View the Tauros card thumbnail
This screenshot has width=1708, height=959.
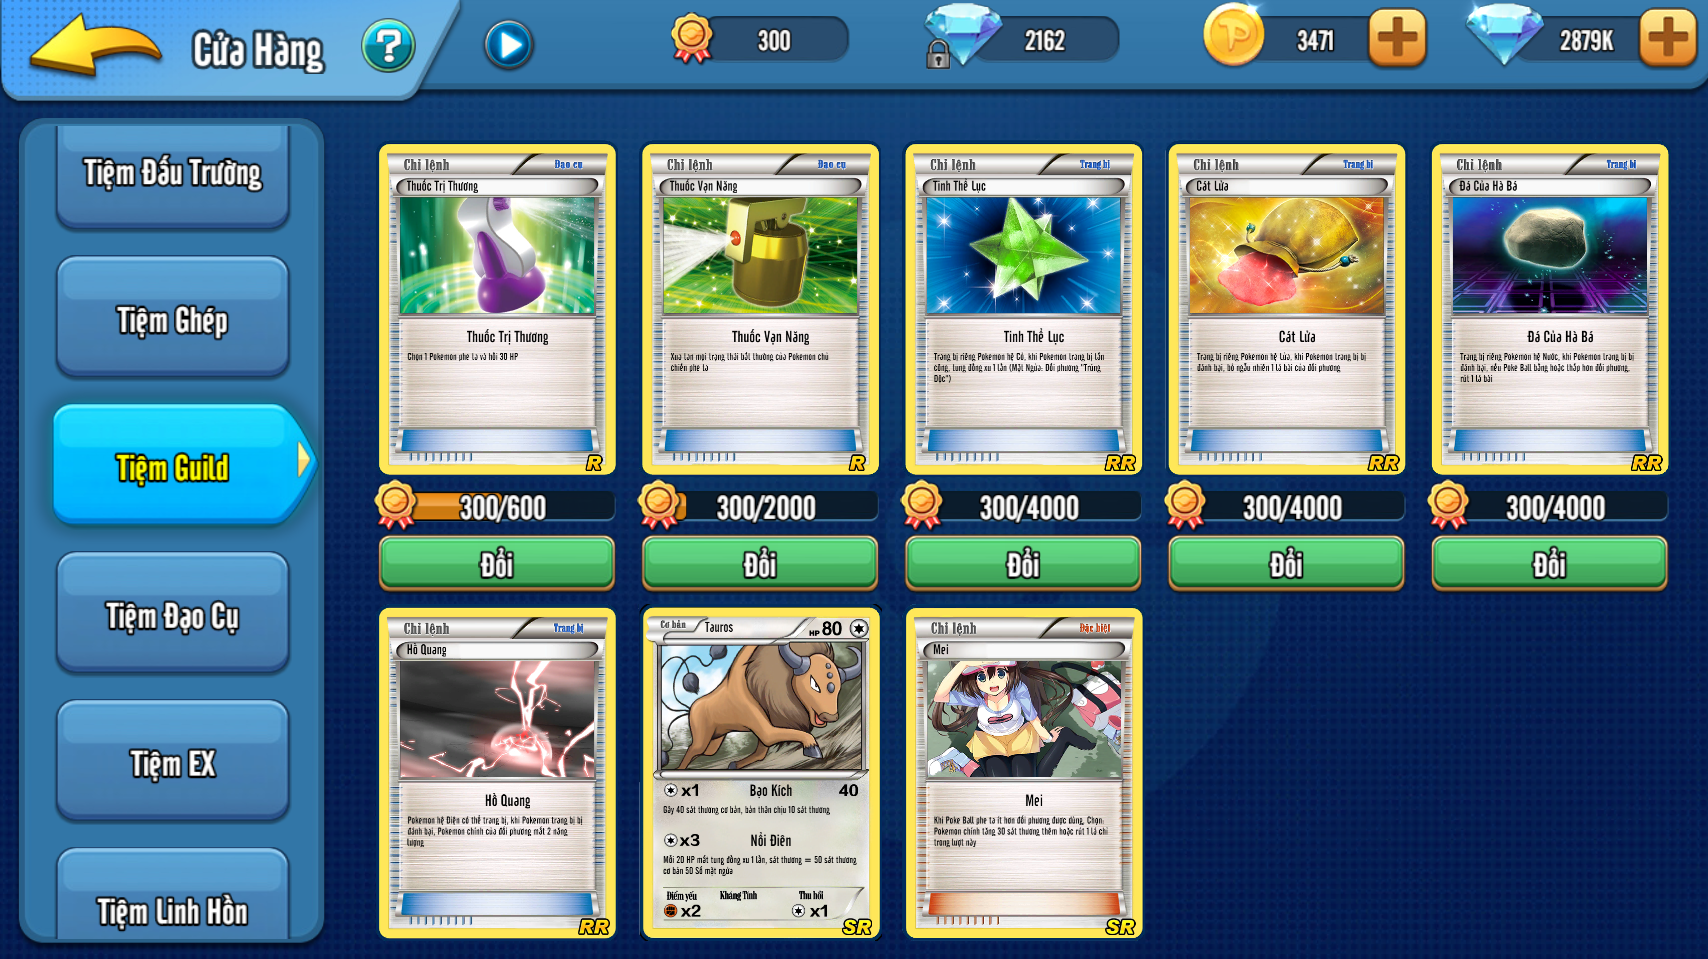click(760, 774)
